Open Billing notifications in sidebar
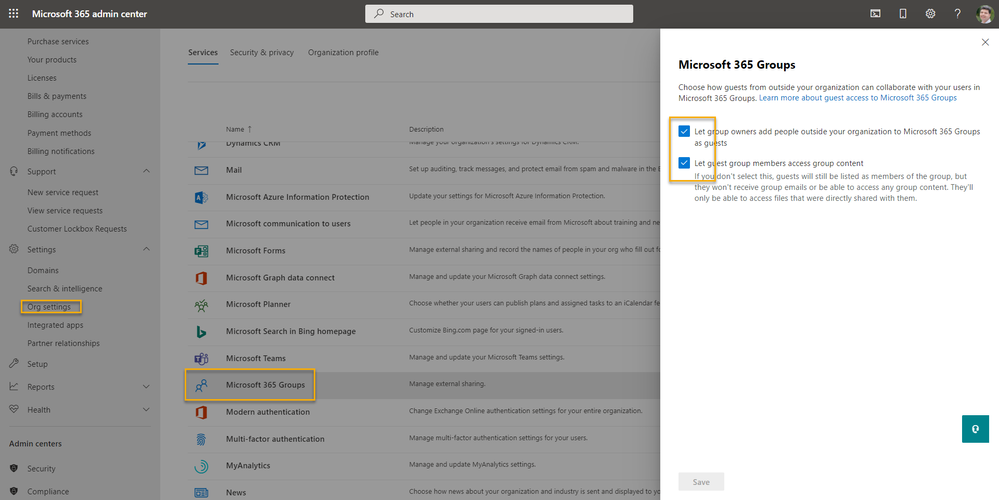This screenshot has width=999, height=500. pyautogui.click(x=61, y=152)
